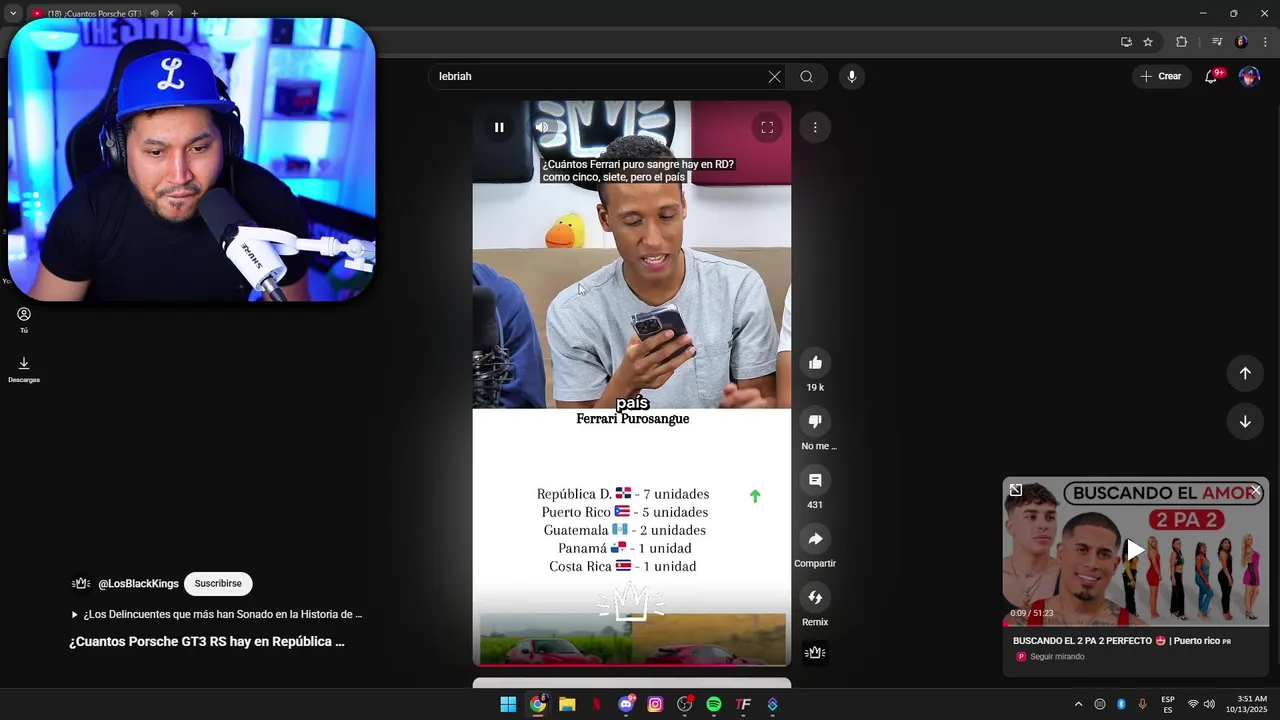Screen dimensions: 1280x720
Task: Start a voice search with the microphone
Action: click(x=851, y=76)
